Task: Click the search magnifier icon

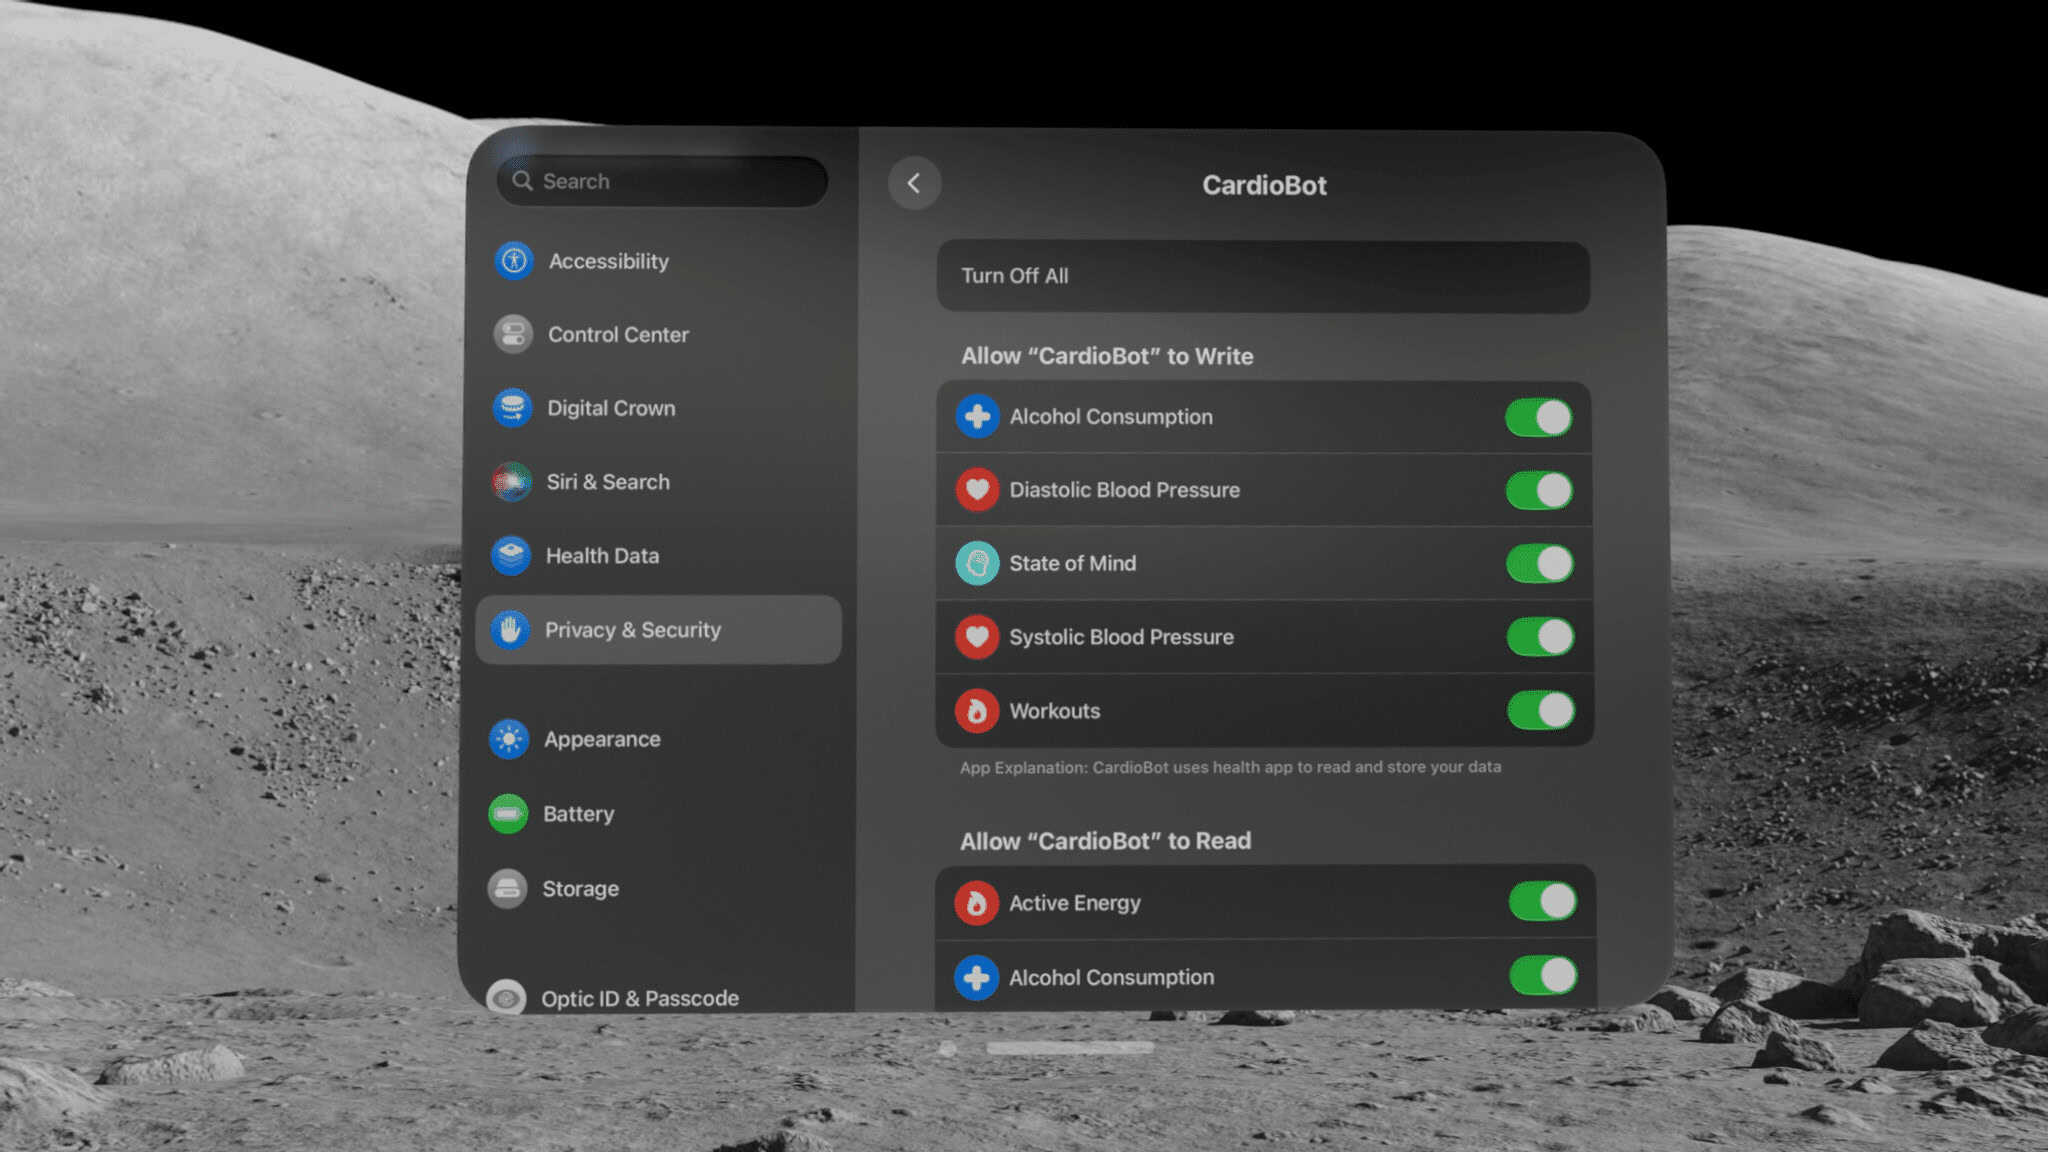Action: click(x=522, y=181)
